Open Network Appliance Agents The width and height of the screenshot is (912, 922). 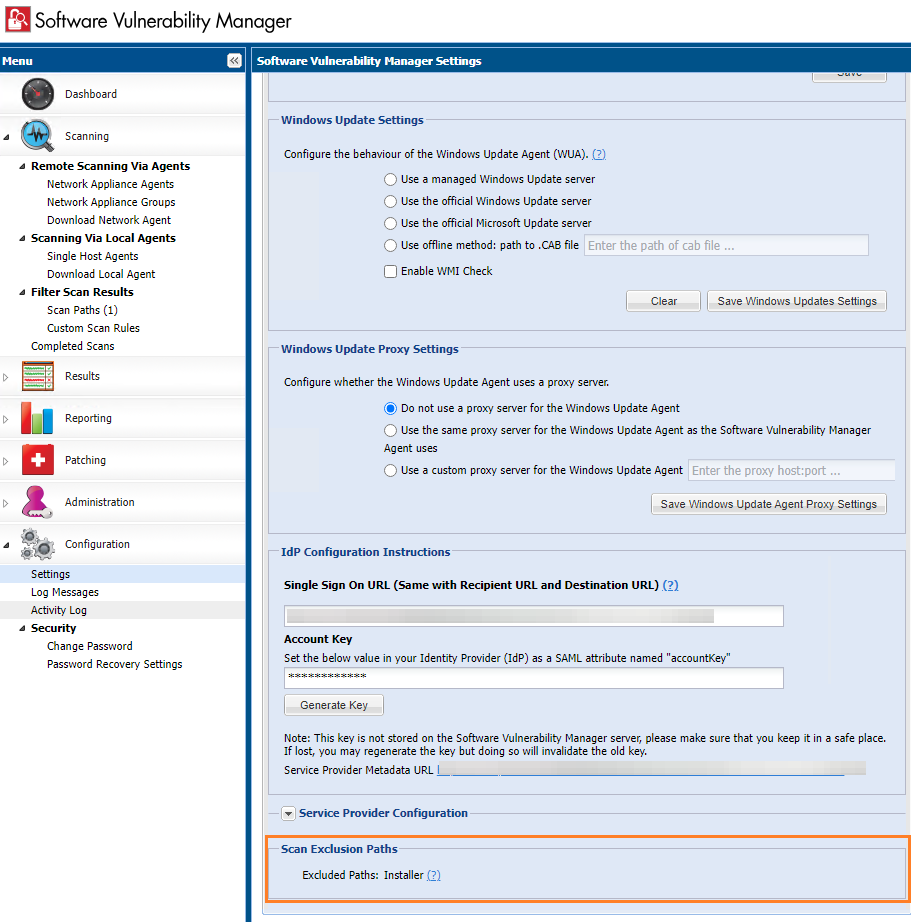[111, 184]
